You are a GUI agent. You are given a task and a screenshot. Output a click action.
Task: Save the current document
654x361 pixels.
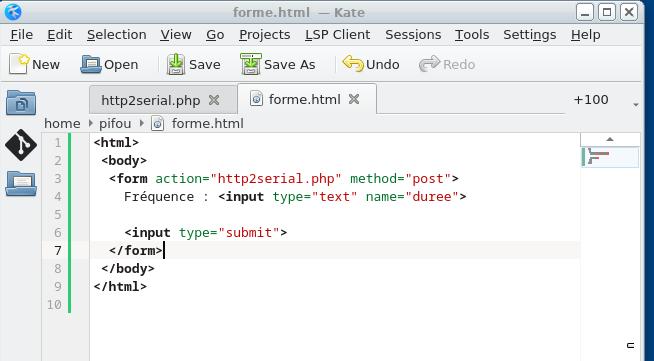click(194, 65)
